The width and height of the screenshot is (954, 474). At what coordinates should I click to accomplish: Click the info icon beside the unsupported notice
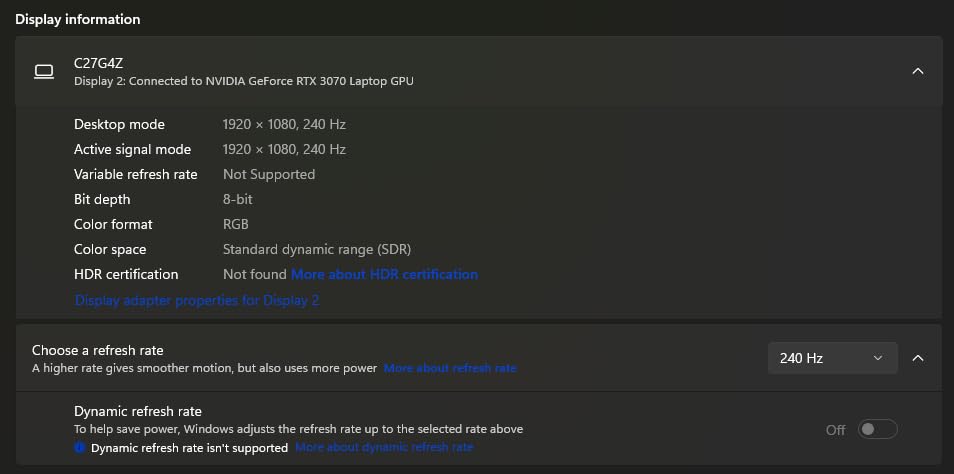point(80,448)
